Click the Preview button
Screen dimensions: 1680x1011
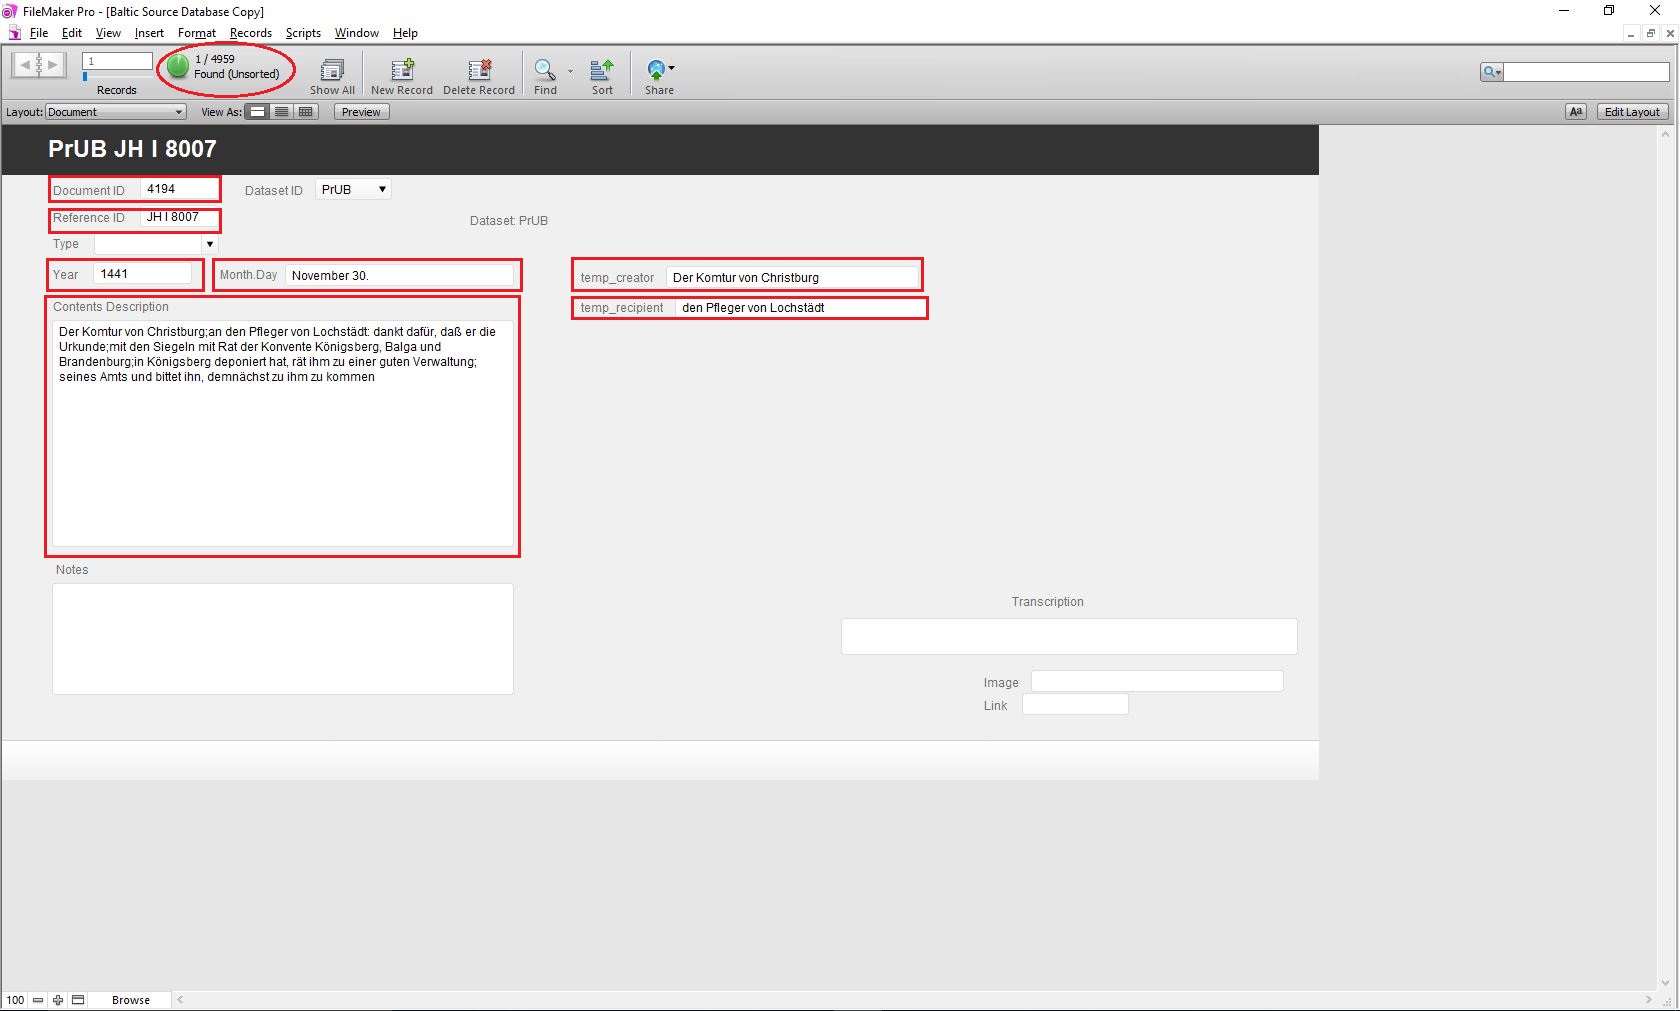click(x=361, y=112)
